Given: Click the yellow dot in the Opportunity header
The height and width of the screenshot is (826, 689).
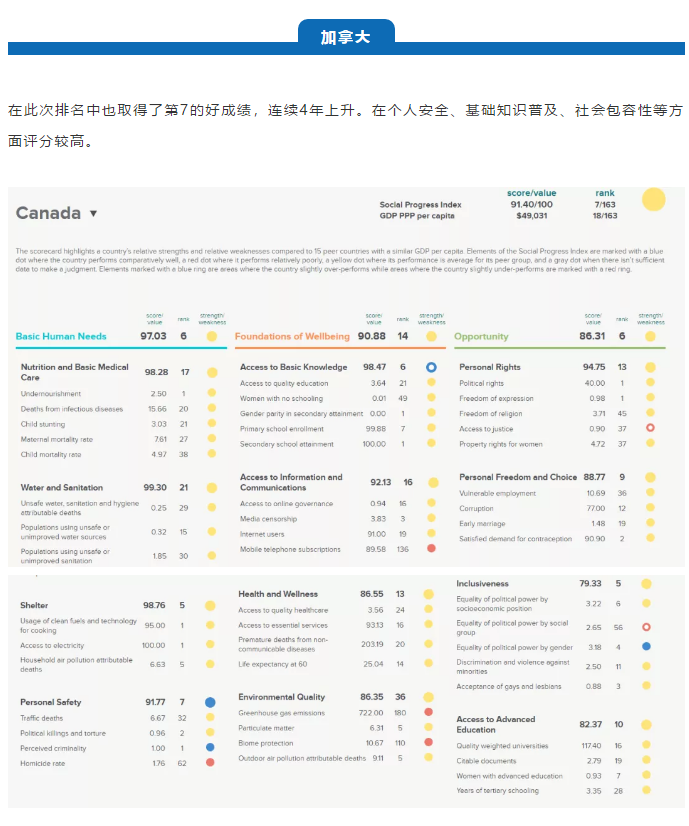Looking at the screenshot, I should [650, 336].
